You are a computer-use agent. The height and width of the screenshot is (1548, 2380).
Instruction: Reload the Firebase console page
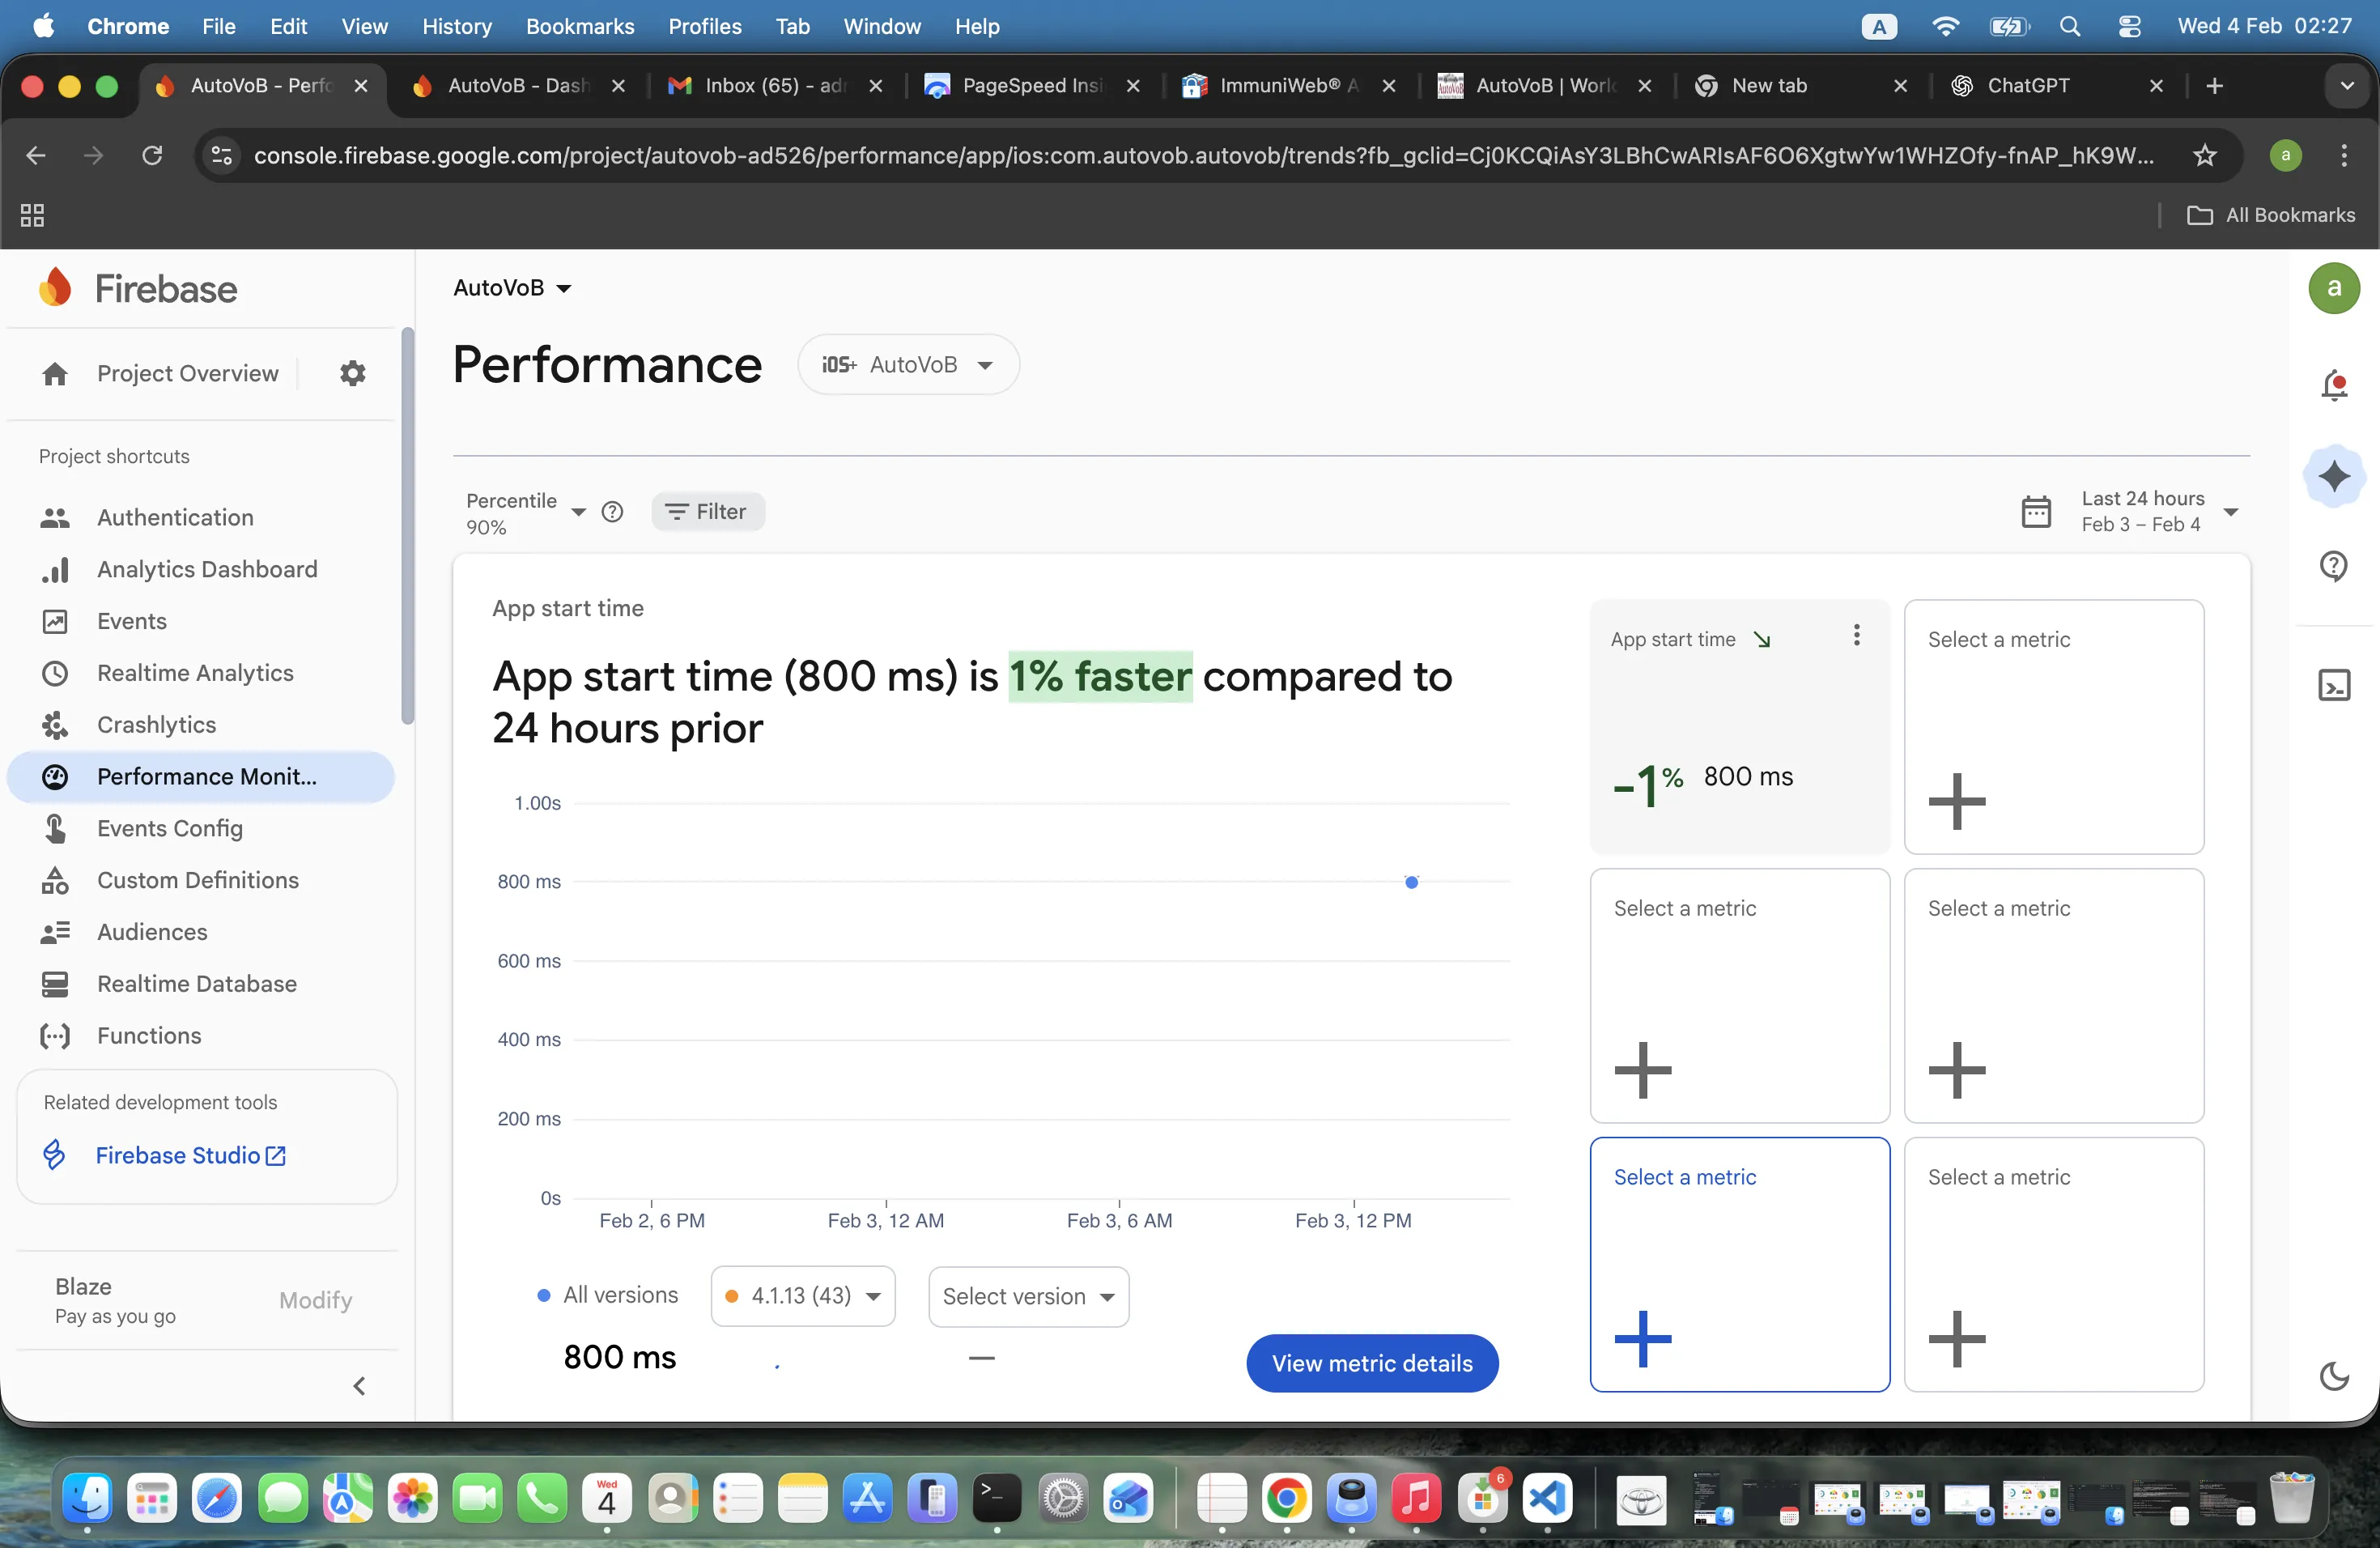[x=152, y=155]
